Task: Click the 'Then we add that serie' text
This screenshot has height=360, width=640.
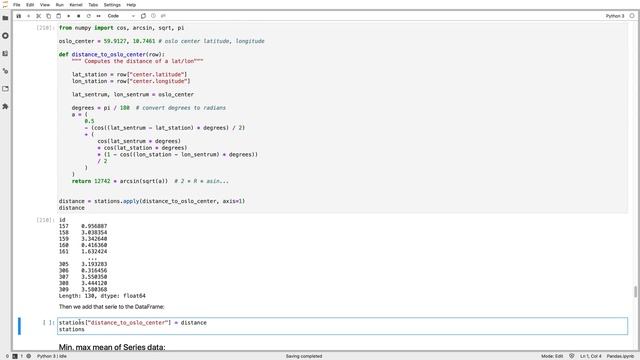Action: click(111, 307)
